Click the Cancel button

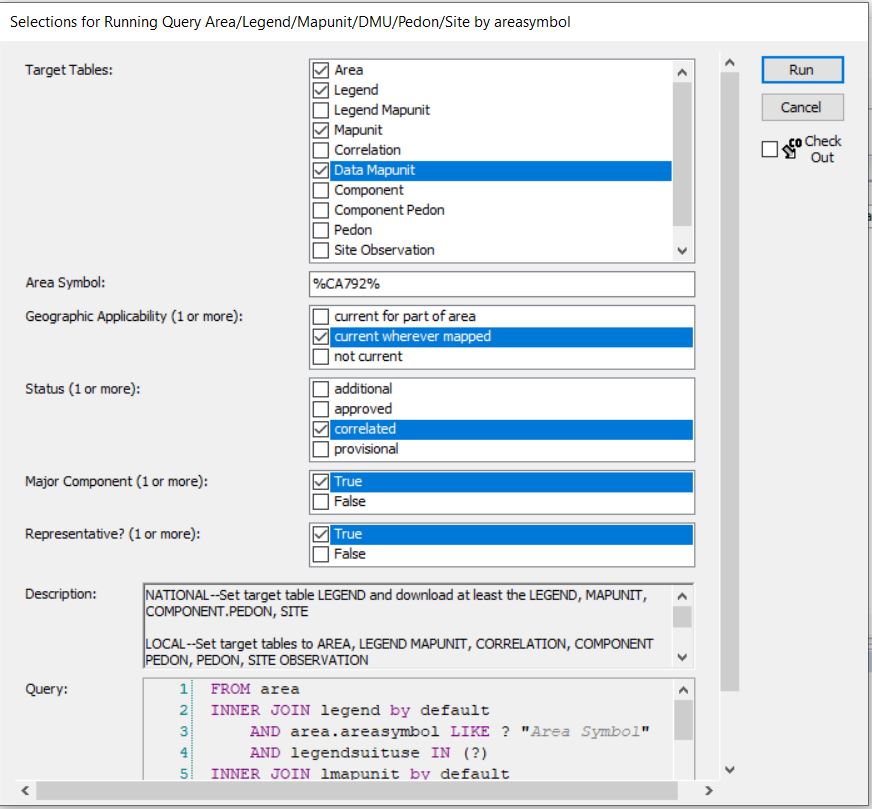pyautogui.click(x=802, y=107)
